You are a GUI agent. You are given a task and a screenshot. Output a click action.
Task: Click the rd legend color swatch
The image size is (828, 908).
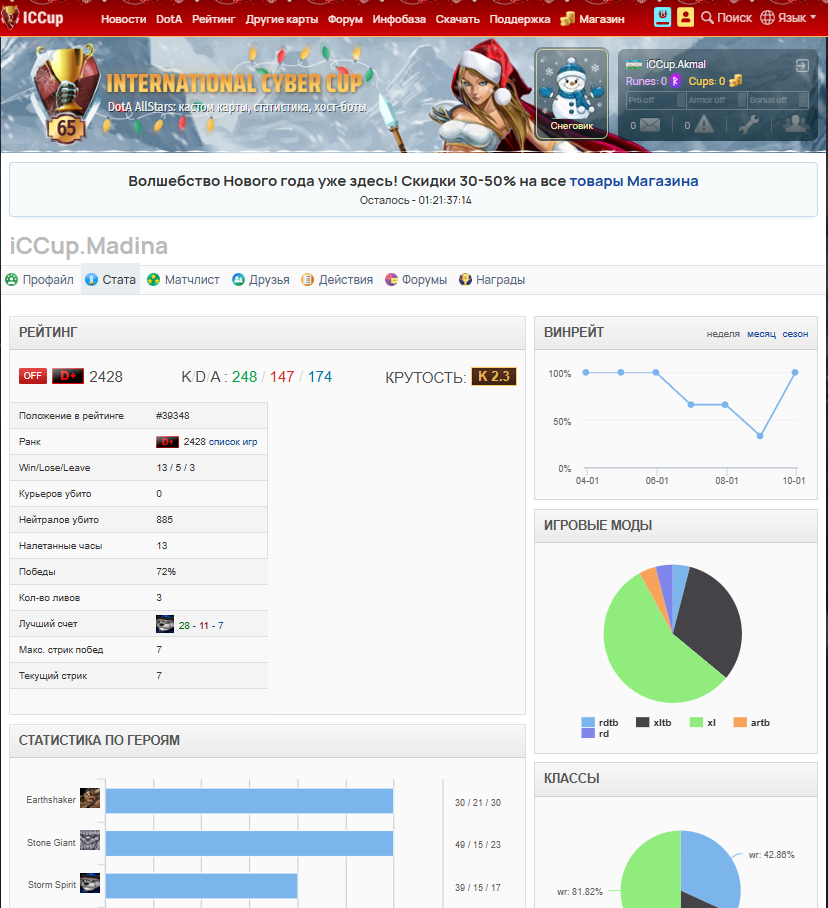point(588,733)
